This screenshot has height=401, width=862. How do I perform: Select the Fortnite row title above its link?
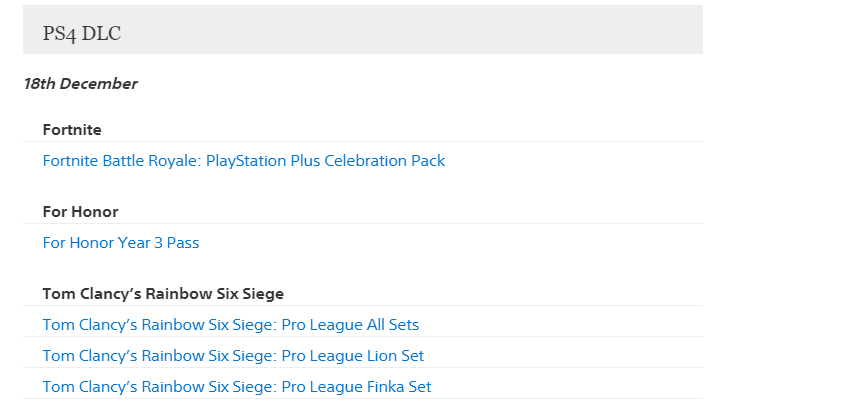[x=72, y=130]
